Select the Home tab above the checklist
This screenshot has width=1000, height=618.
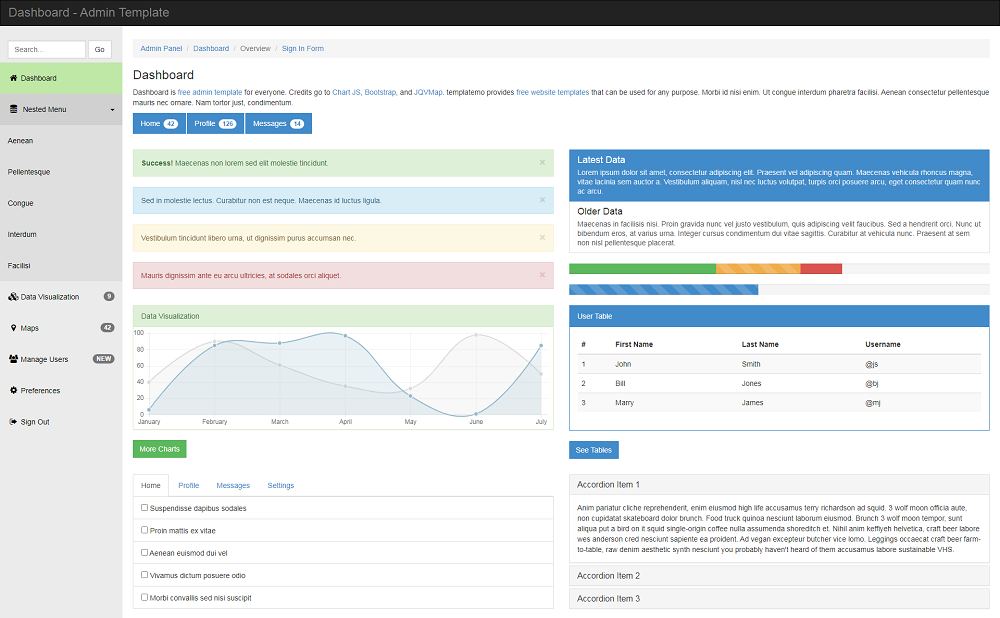click(x=151, y=485)
